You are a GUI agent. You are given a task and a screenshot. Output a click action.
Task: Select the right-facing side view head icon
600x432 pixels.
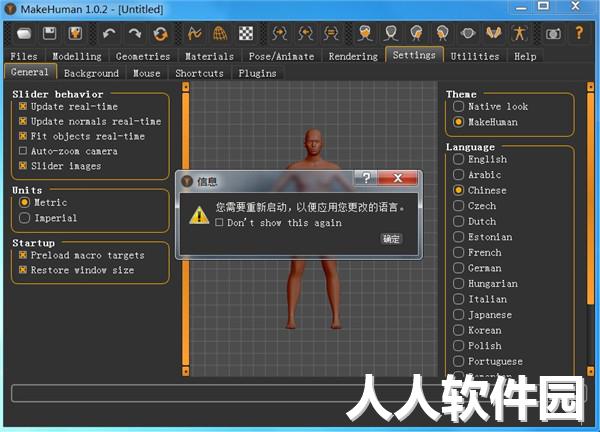(416, 34)
